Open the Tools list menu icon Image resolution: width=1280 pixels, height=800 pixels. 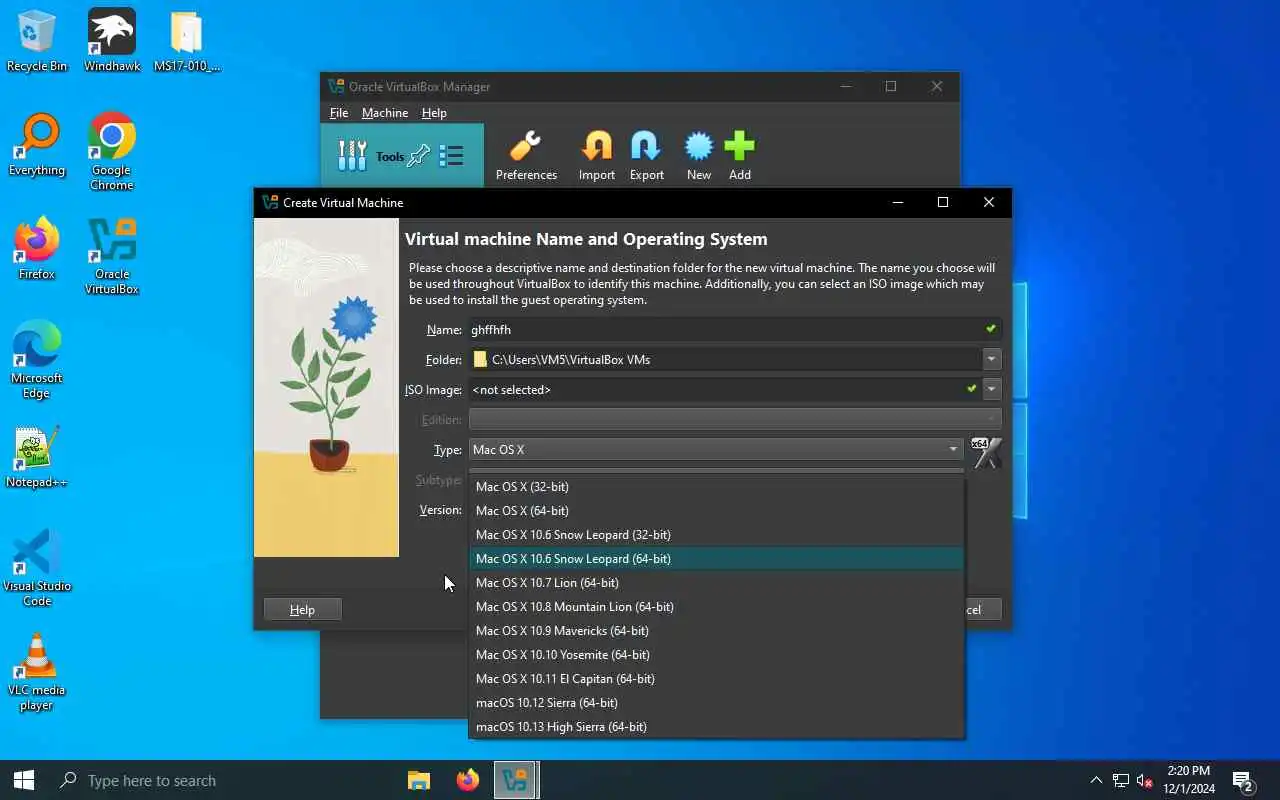(452, 156)
